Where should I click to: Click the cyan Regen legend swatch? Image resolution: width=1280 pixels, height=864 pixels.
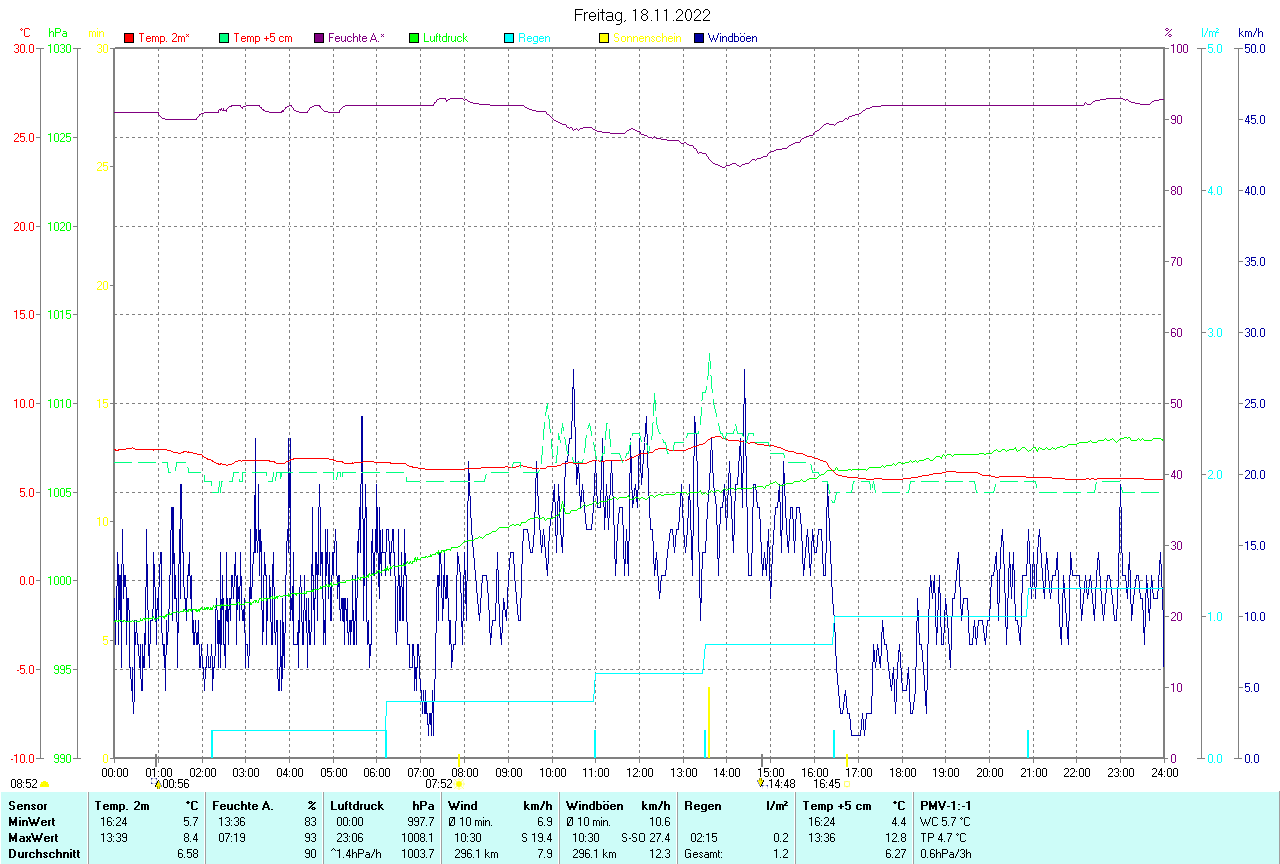click(508, 38)
